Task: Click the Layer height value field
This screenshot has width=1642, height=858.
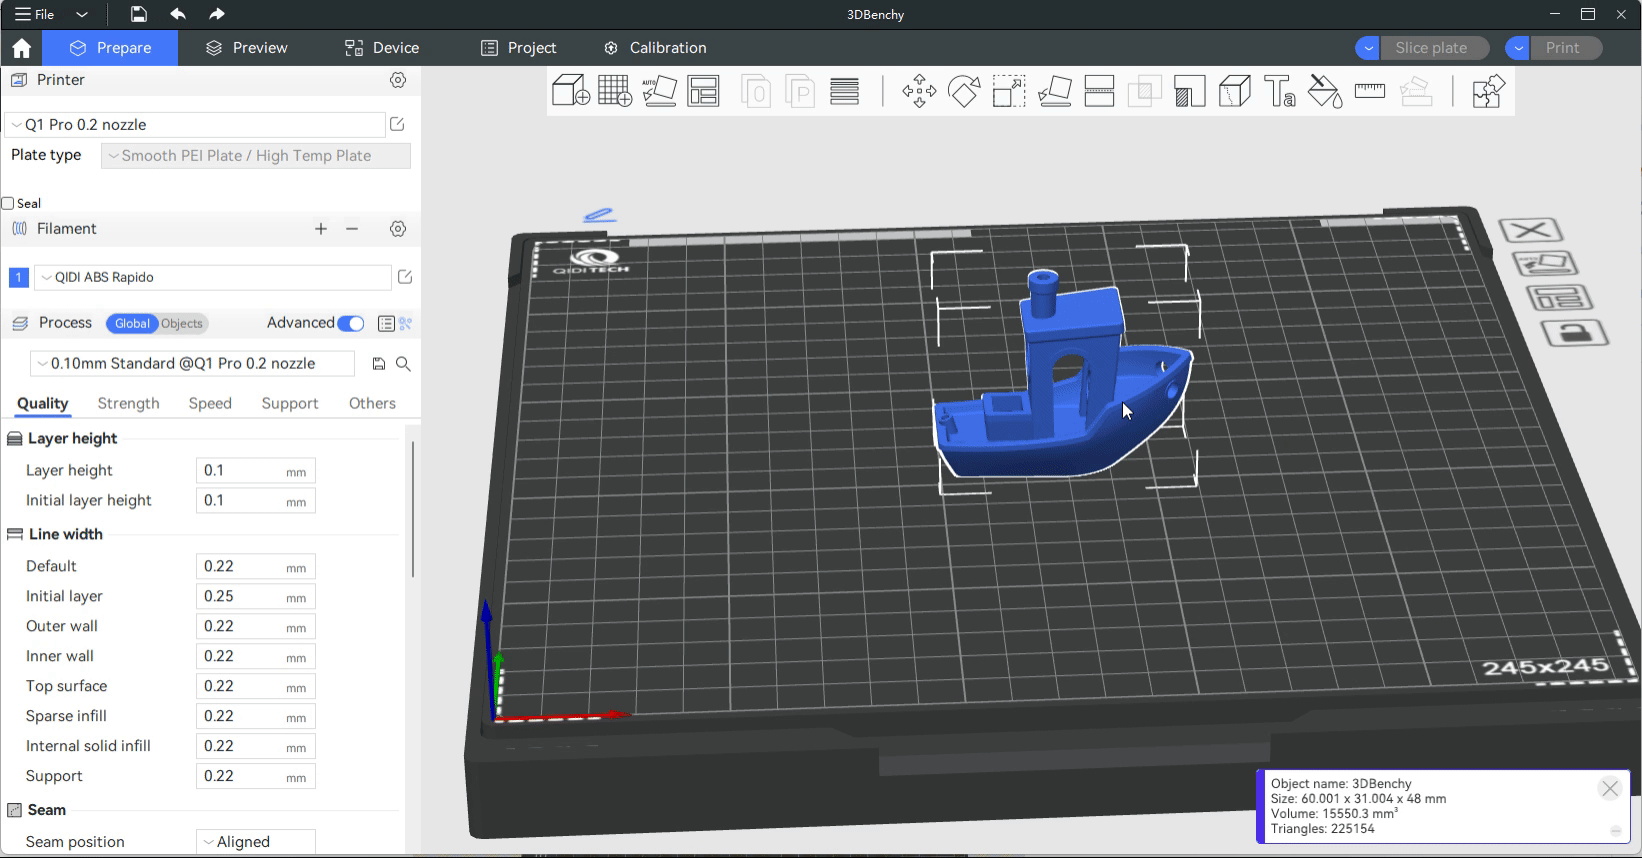Action: pyautogui.click(x=242, y=471)
